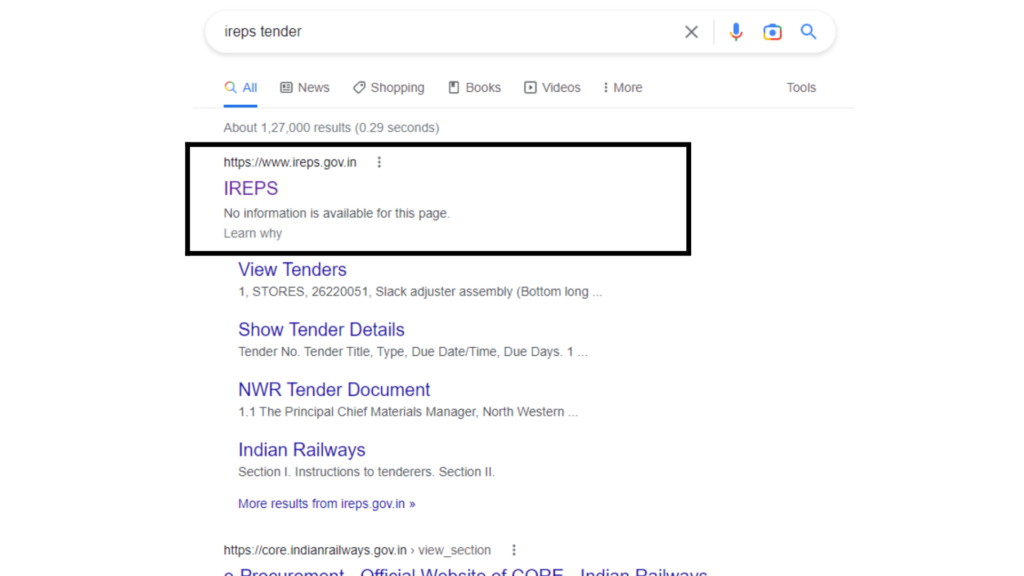Open the IREPS result title link
The width and height of the screenshot is (1024, 576).
[x=251, y=188]
